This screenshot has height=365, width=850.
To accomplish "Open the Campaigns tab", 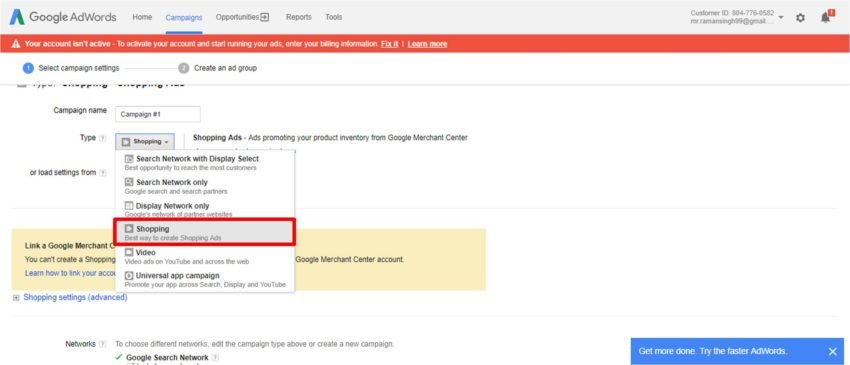I will click(184, 17).
